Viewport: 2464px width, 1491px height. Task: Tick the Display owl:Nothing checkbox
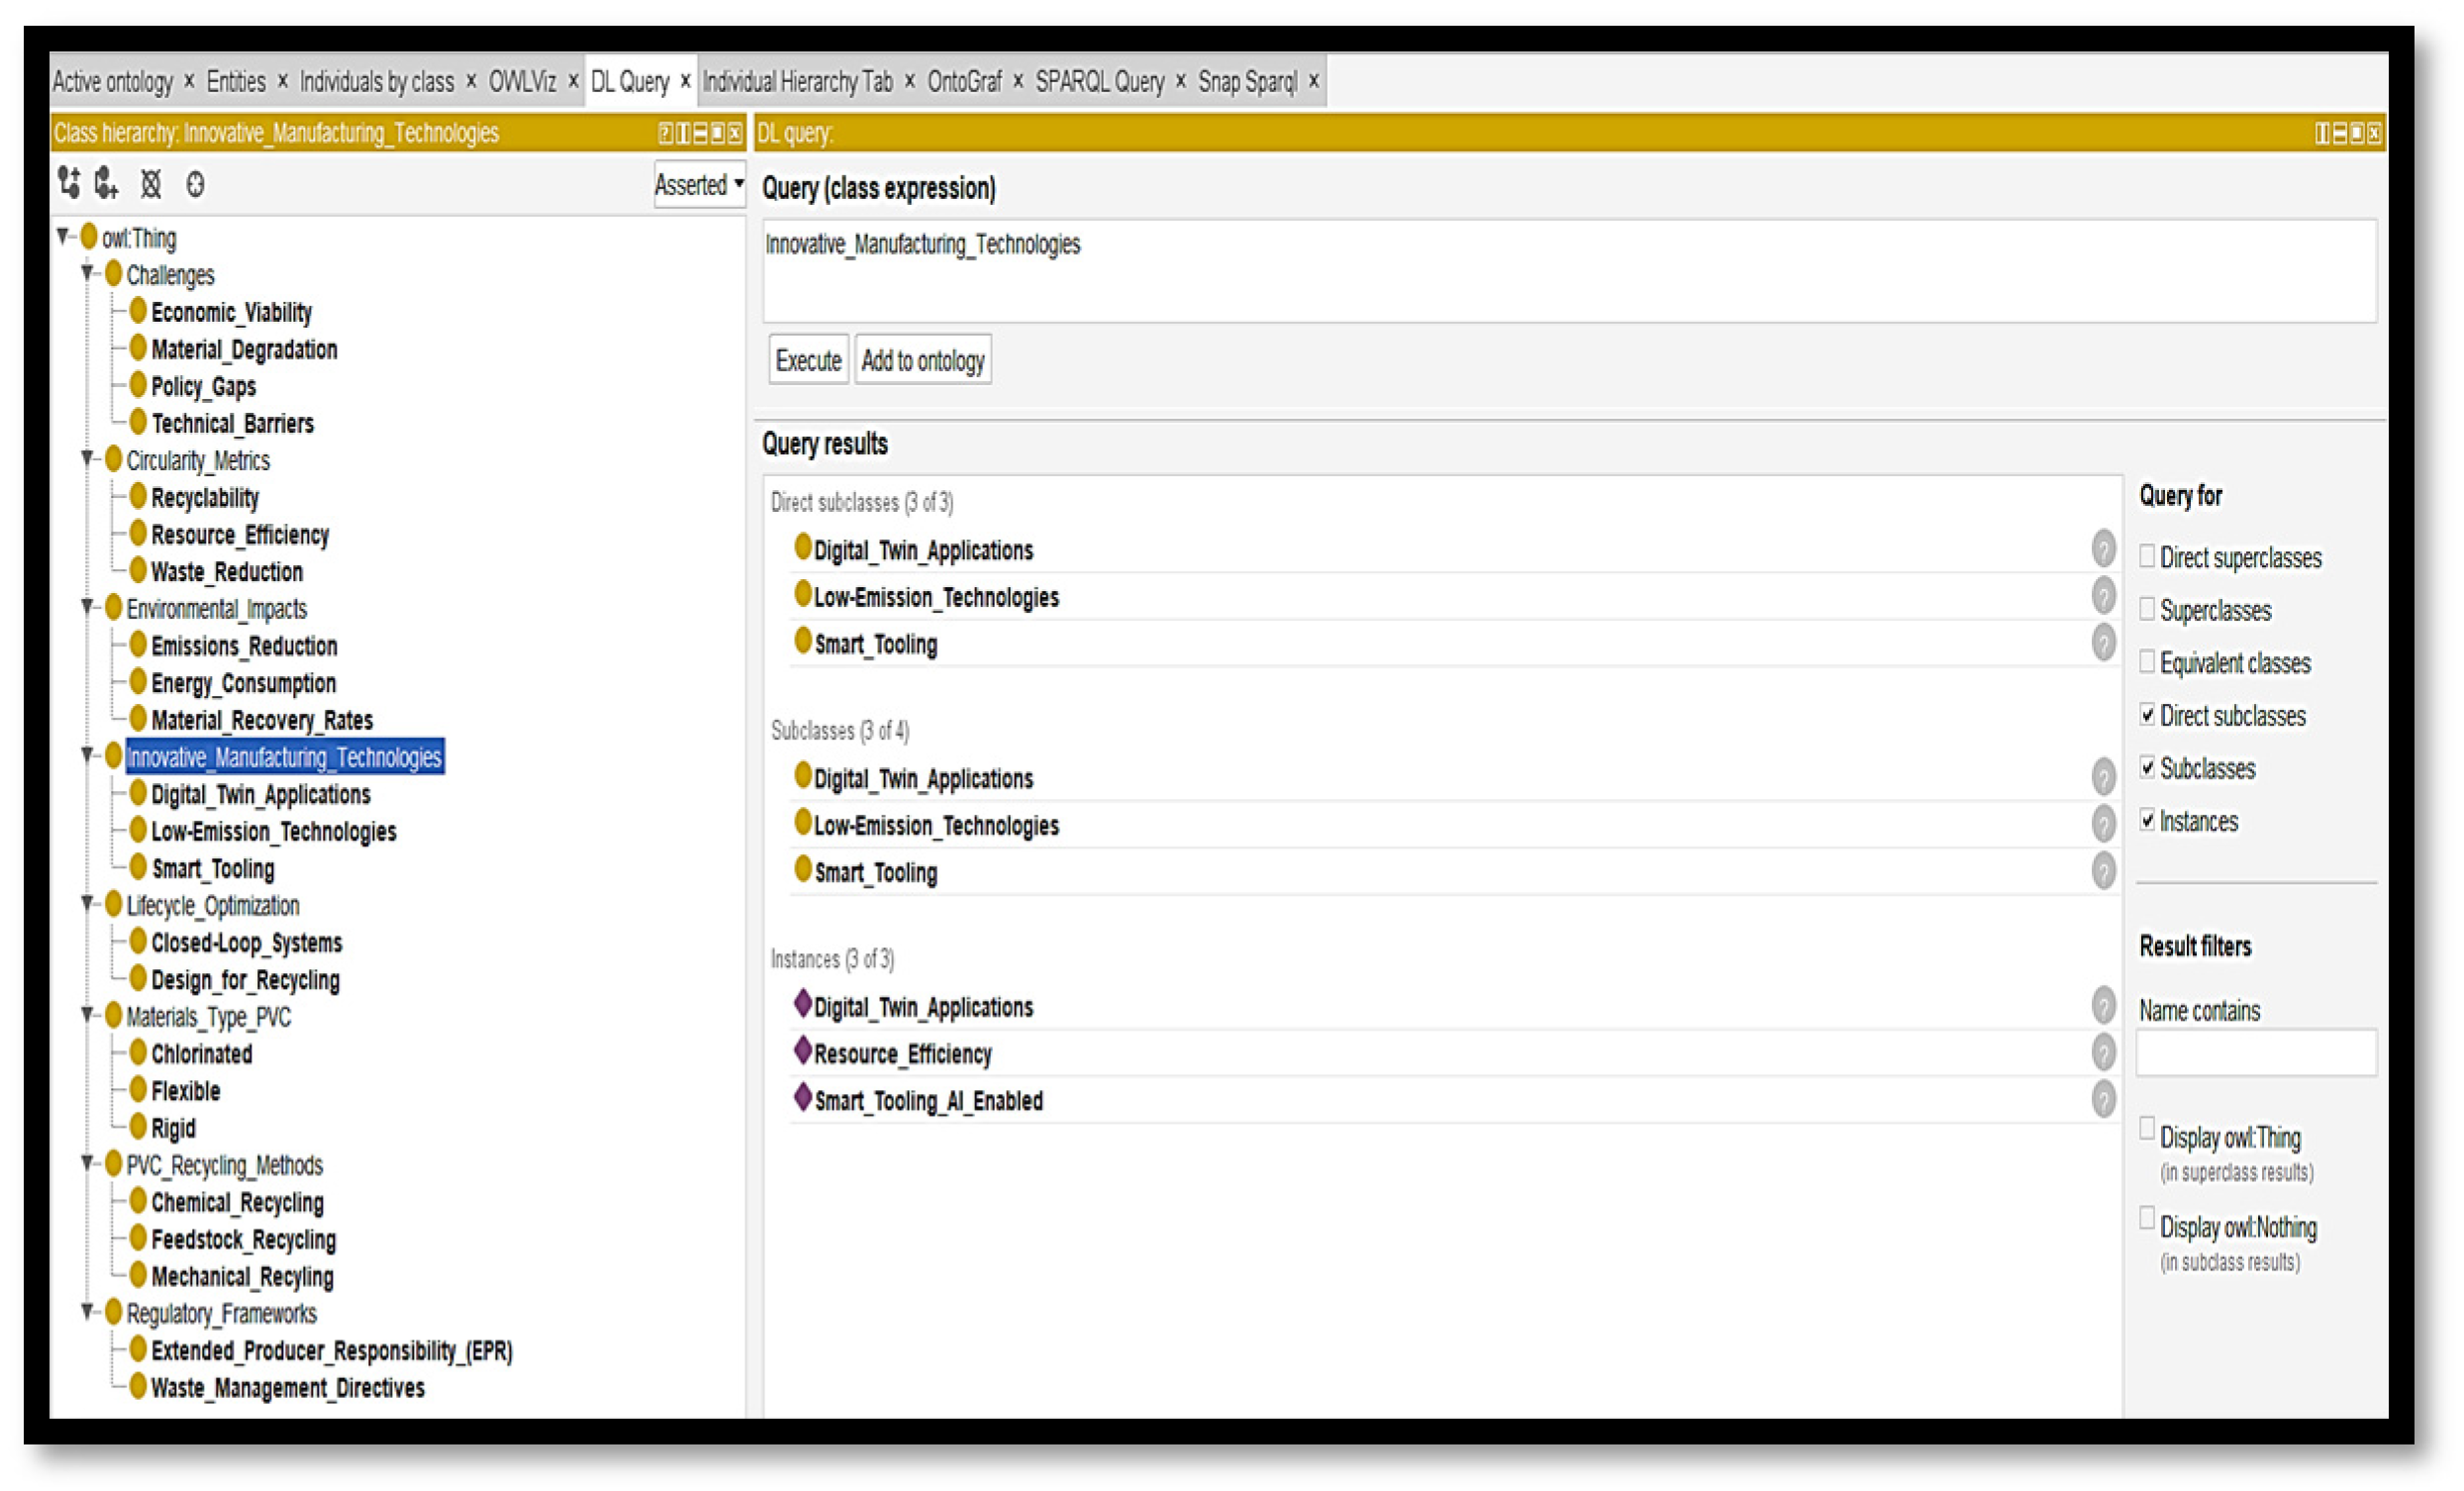point(2147,1218)
